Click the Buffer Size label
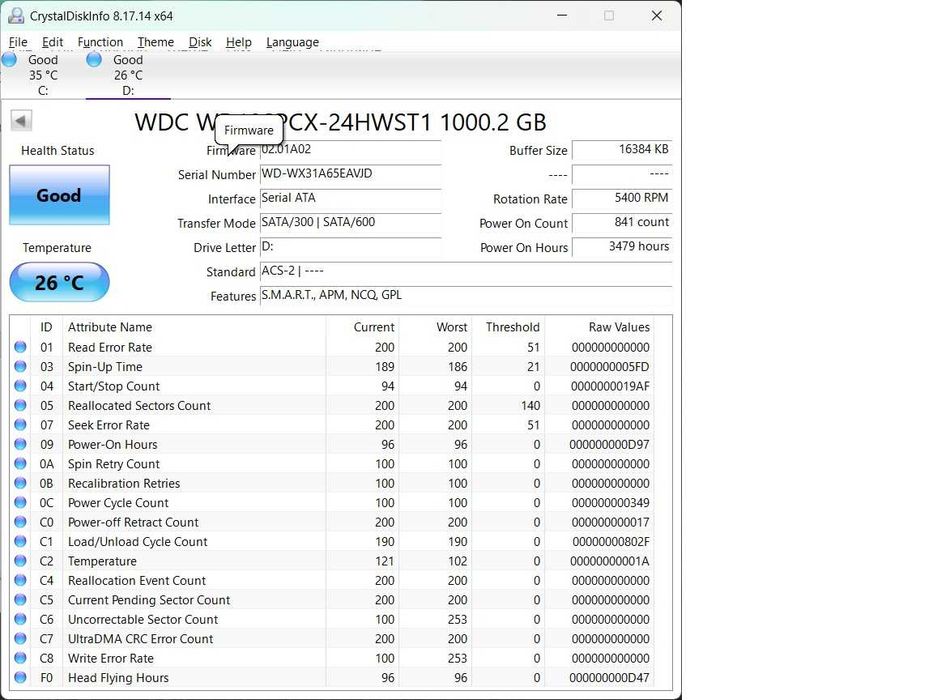This screenshot has height=700, width=933. point(538,151)
